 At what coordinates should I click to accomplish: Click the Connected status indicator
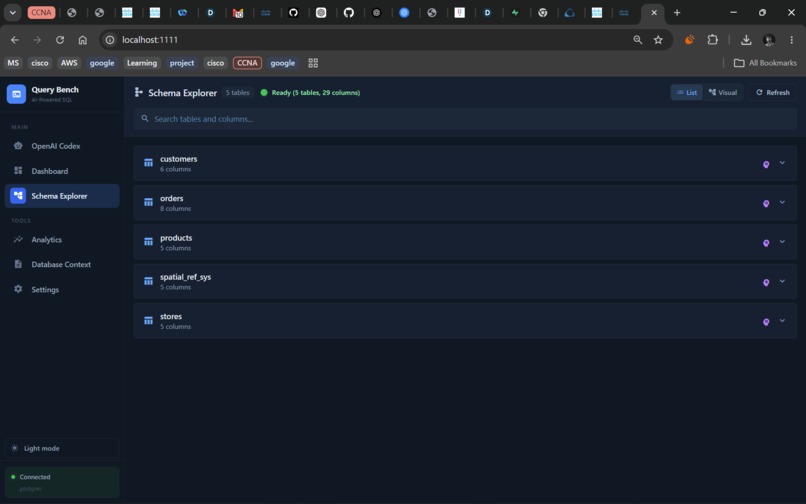click(62, 482)
